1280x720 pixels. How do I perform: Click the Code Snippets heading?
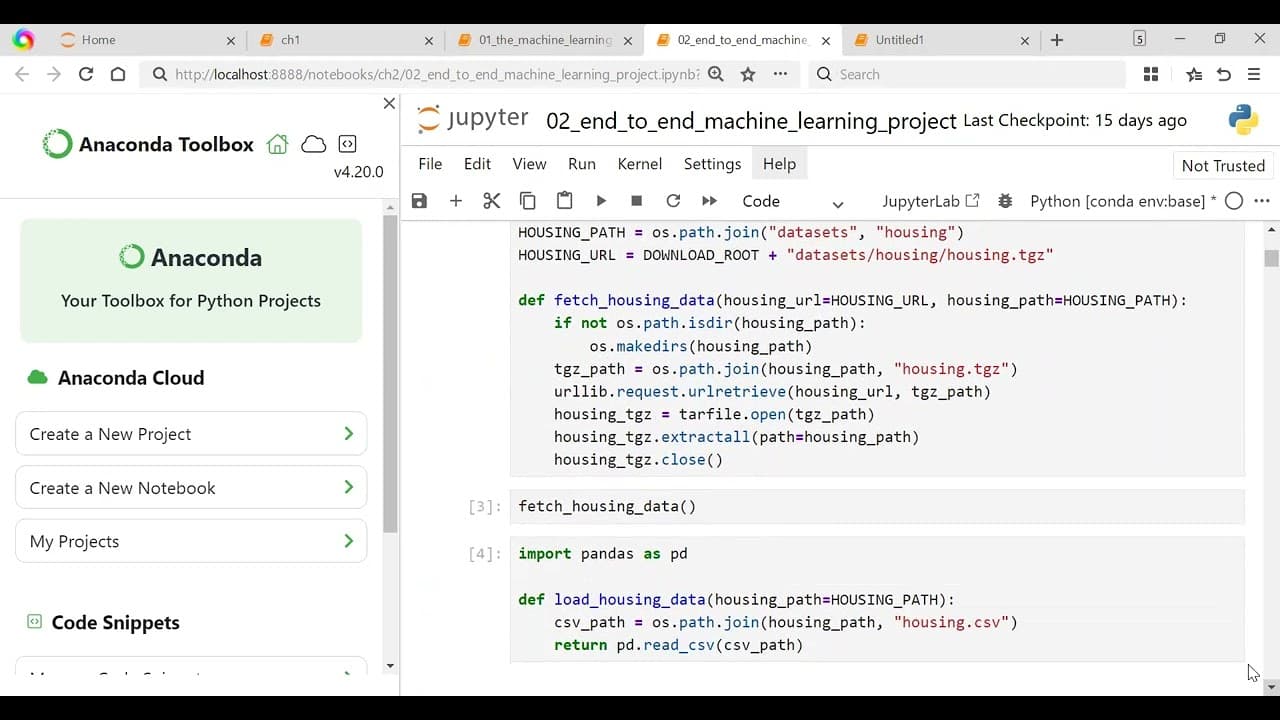point(115,622)
